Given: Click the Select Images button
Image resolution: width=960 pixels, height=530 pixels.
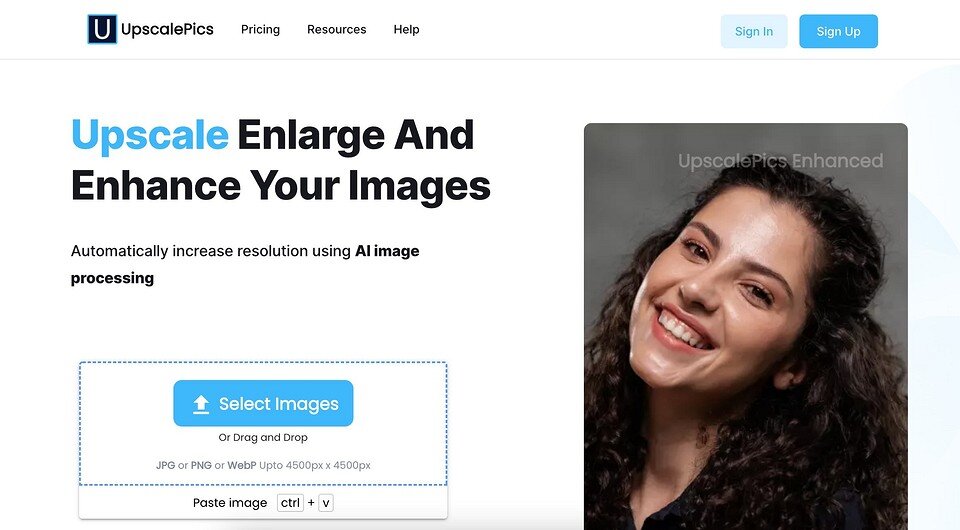Looking at the screenshot, I should (263, 403).
